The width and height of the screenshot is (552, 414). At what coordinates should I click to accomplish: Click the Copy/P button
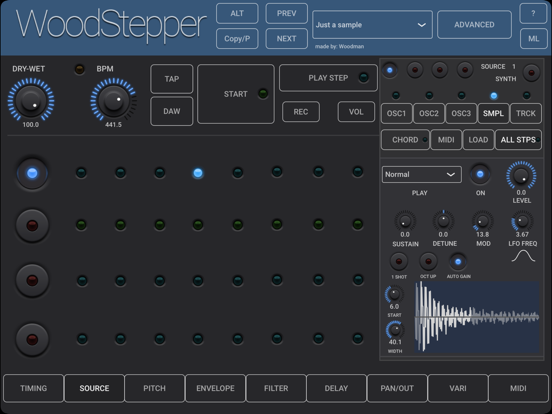(237, 38)
